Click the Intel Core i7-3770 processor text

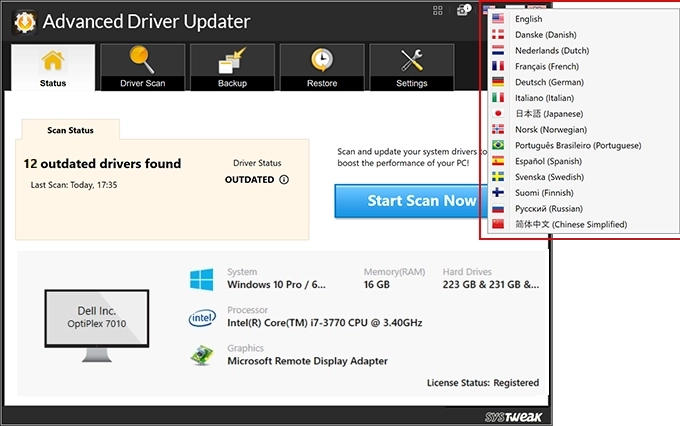pyautogui.click(x=325, y=323)
